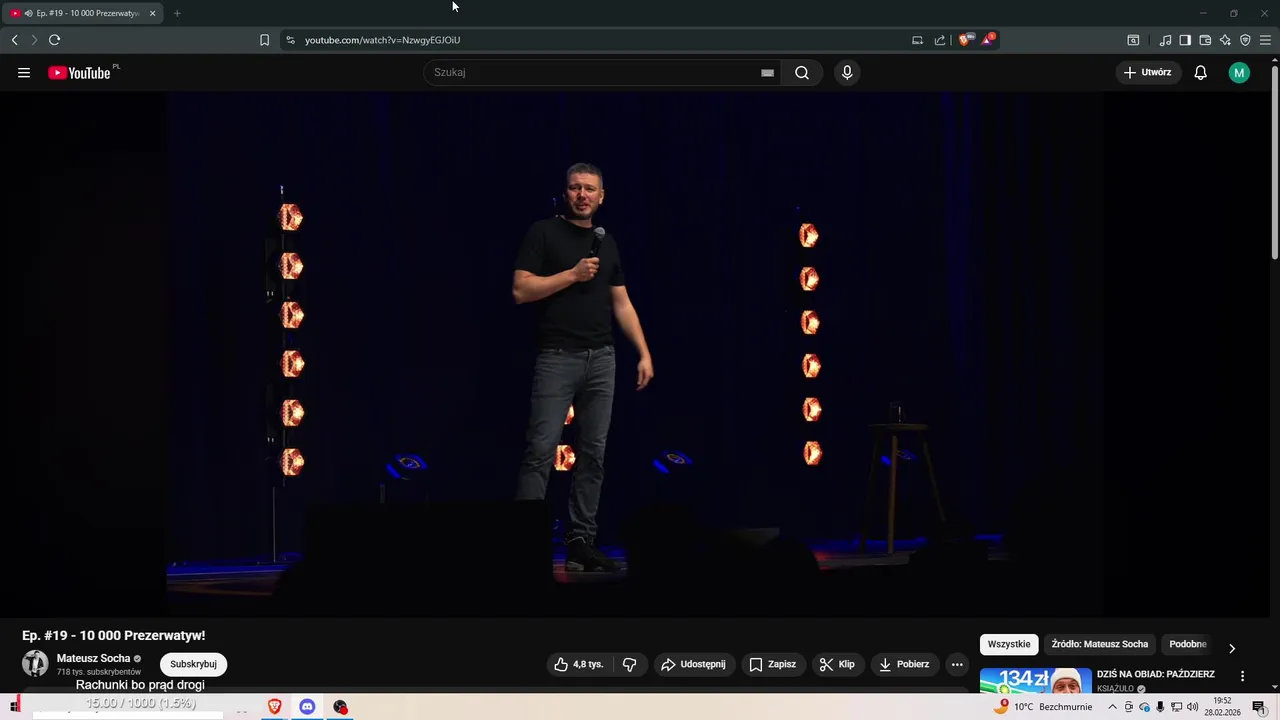Open microphone tray icon
1280x720 pixels.
point(1160,707)
